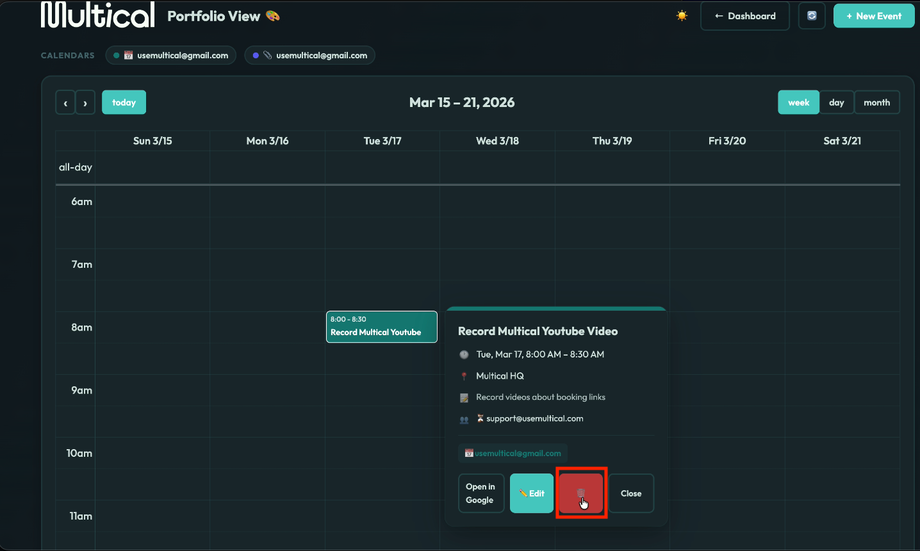Click the usemultical@gmail.com calendar tag in the popup
The image size is (920, 551).
[513, 453]
